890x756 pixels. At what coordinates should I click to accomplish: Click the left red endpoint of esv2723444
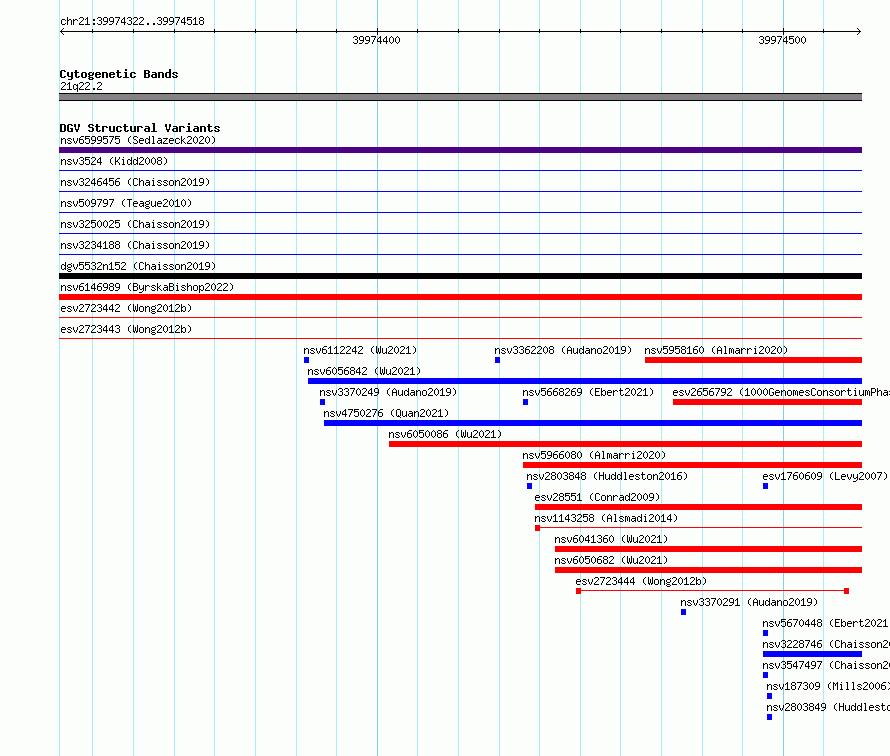[578, 591]
